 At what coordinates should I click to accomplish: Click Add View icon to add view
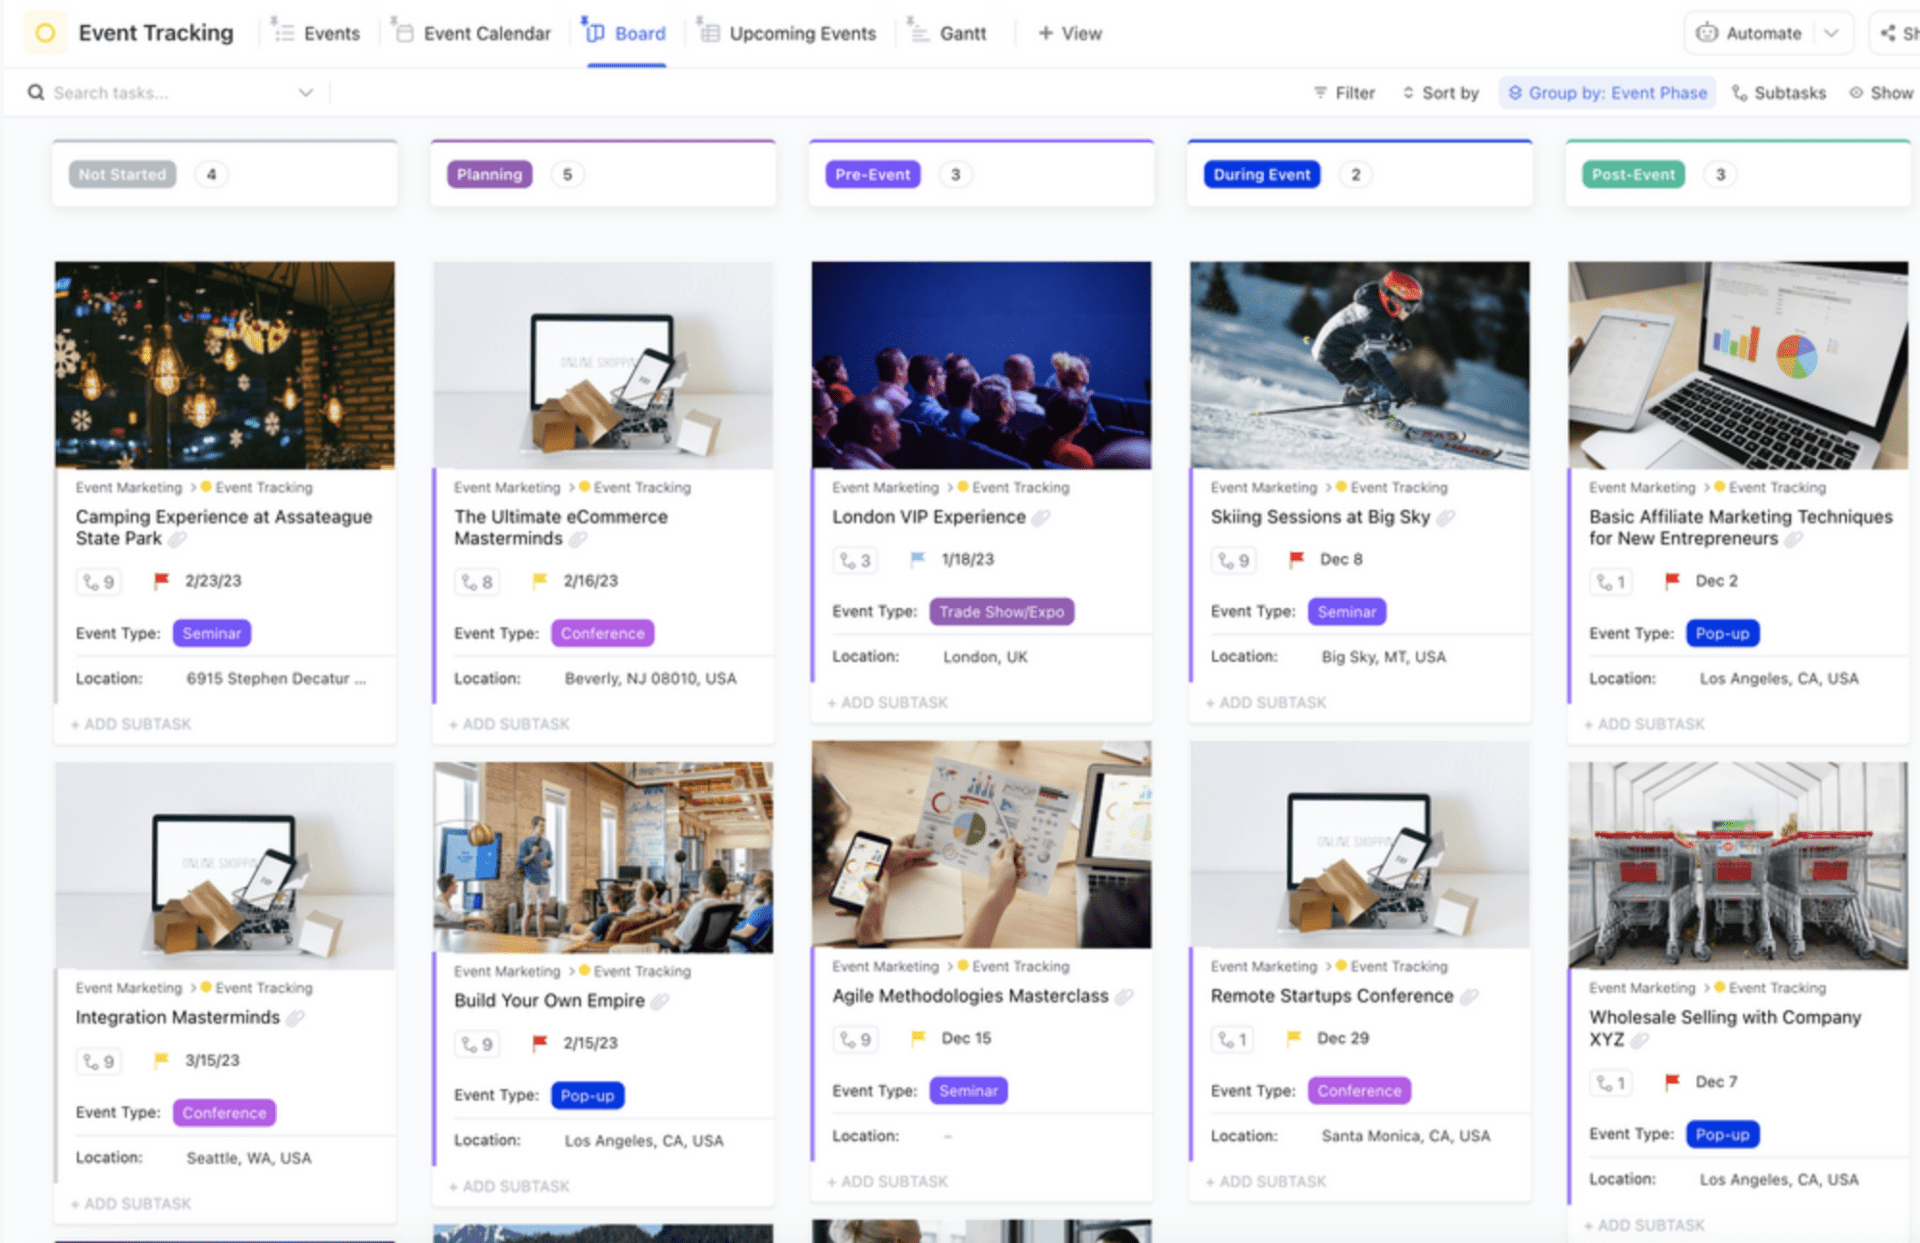coord(1069,31)
